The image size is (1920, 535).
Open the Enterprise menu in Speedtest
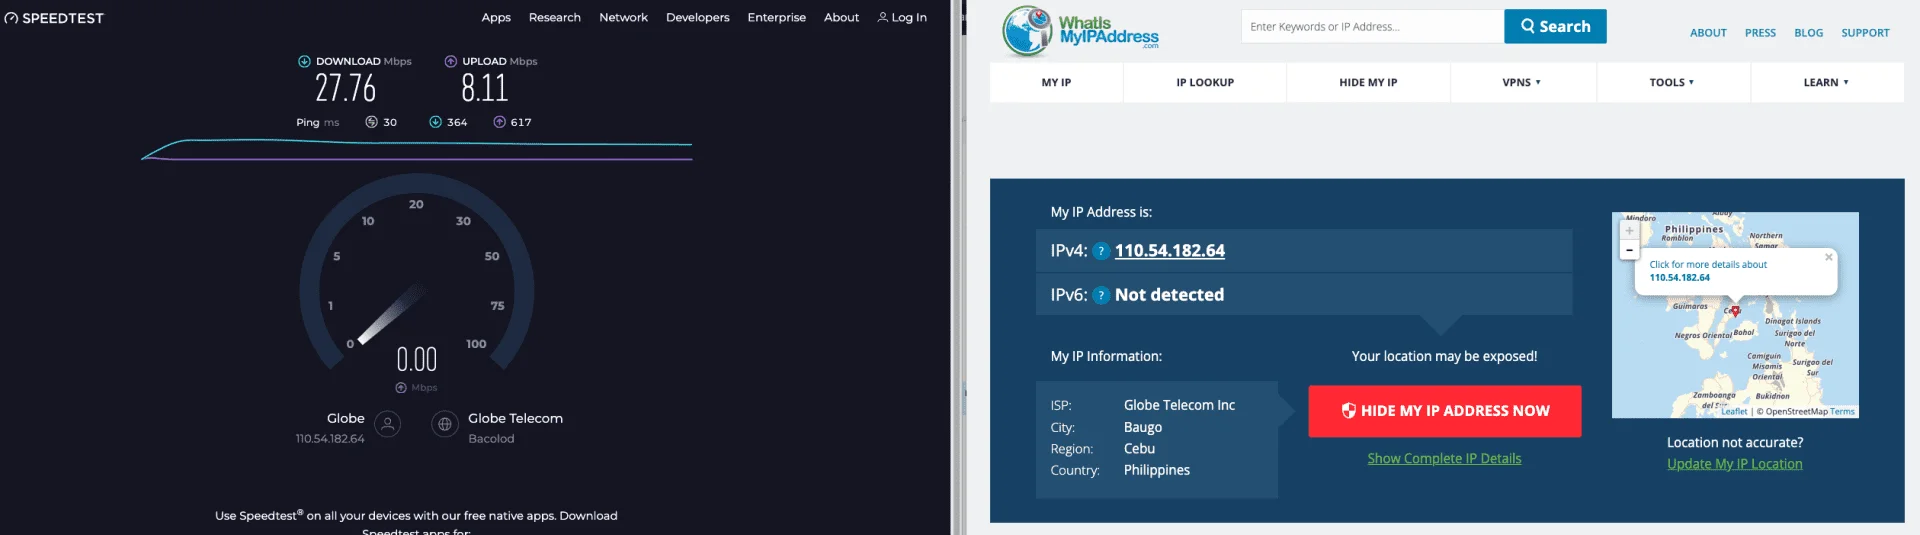click(776, 17)
